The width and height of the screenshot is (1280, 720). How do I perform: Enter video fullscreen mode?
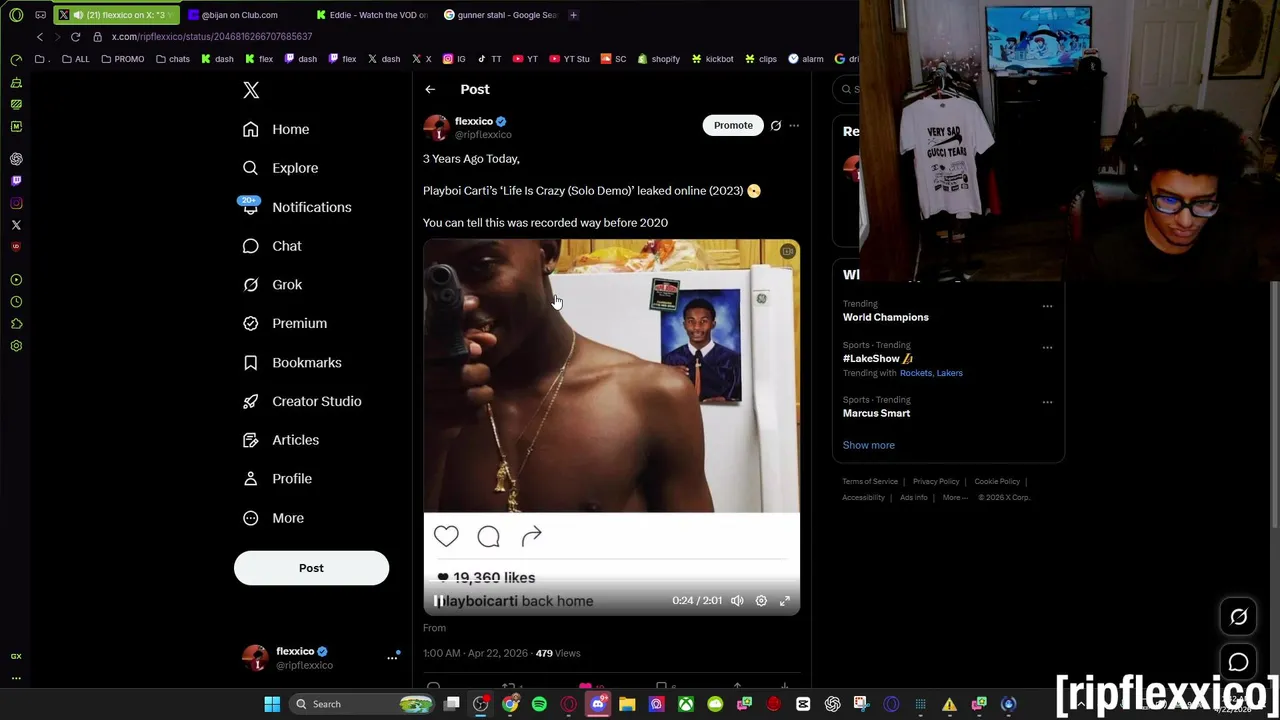click(x=785, y=601)
